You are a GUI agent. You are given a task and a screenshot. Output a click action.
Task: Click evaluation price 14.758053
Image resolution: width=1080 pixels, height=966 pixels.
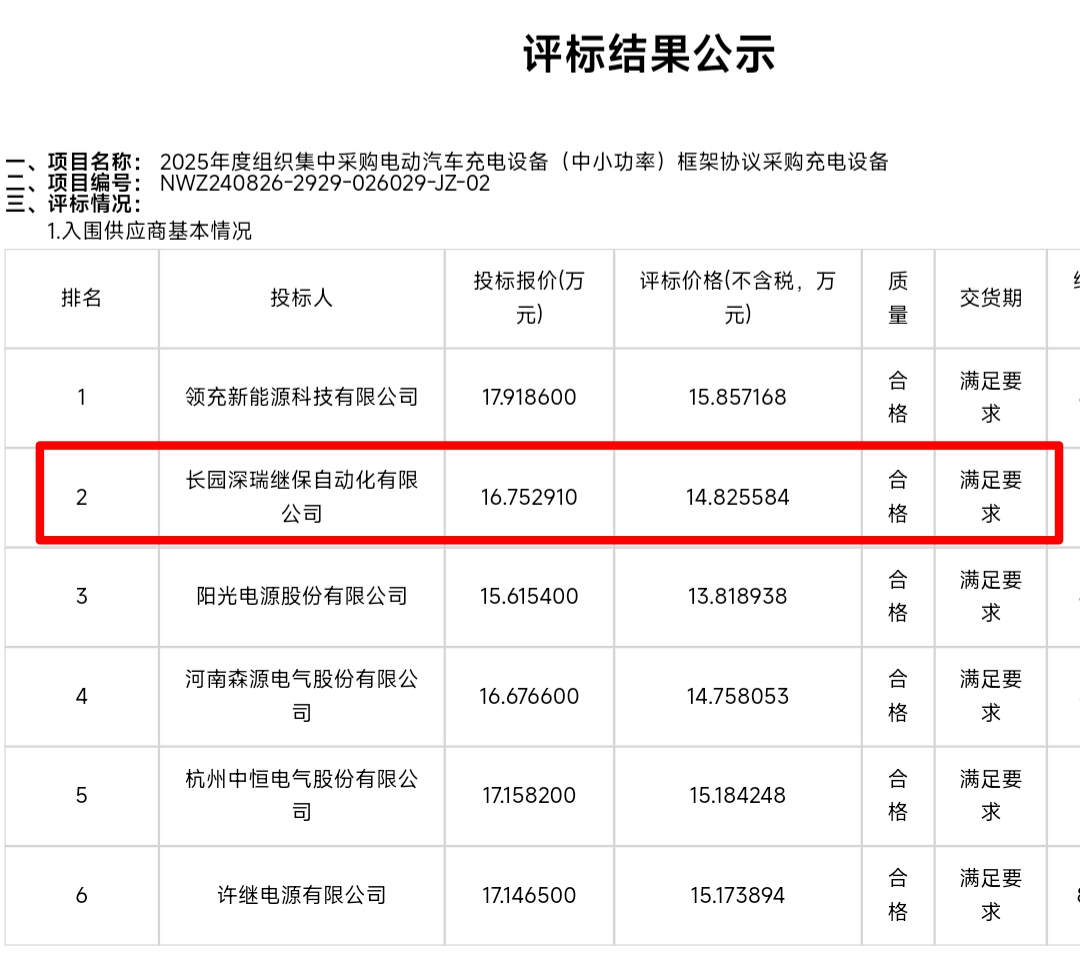click(x=738, y=697)
